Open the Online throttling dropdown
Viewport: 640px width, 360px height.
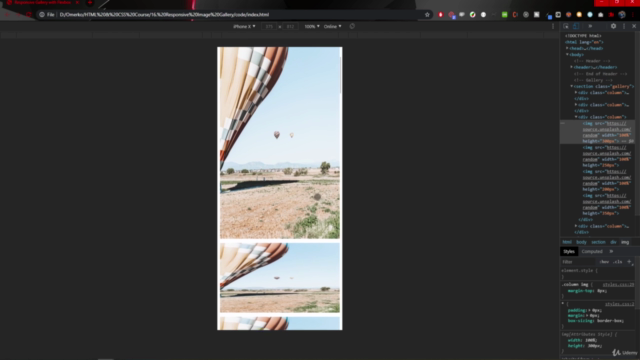[x=332, y=27]
